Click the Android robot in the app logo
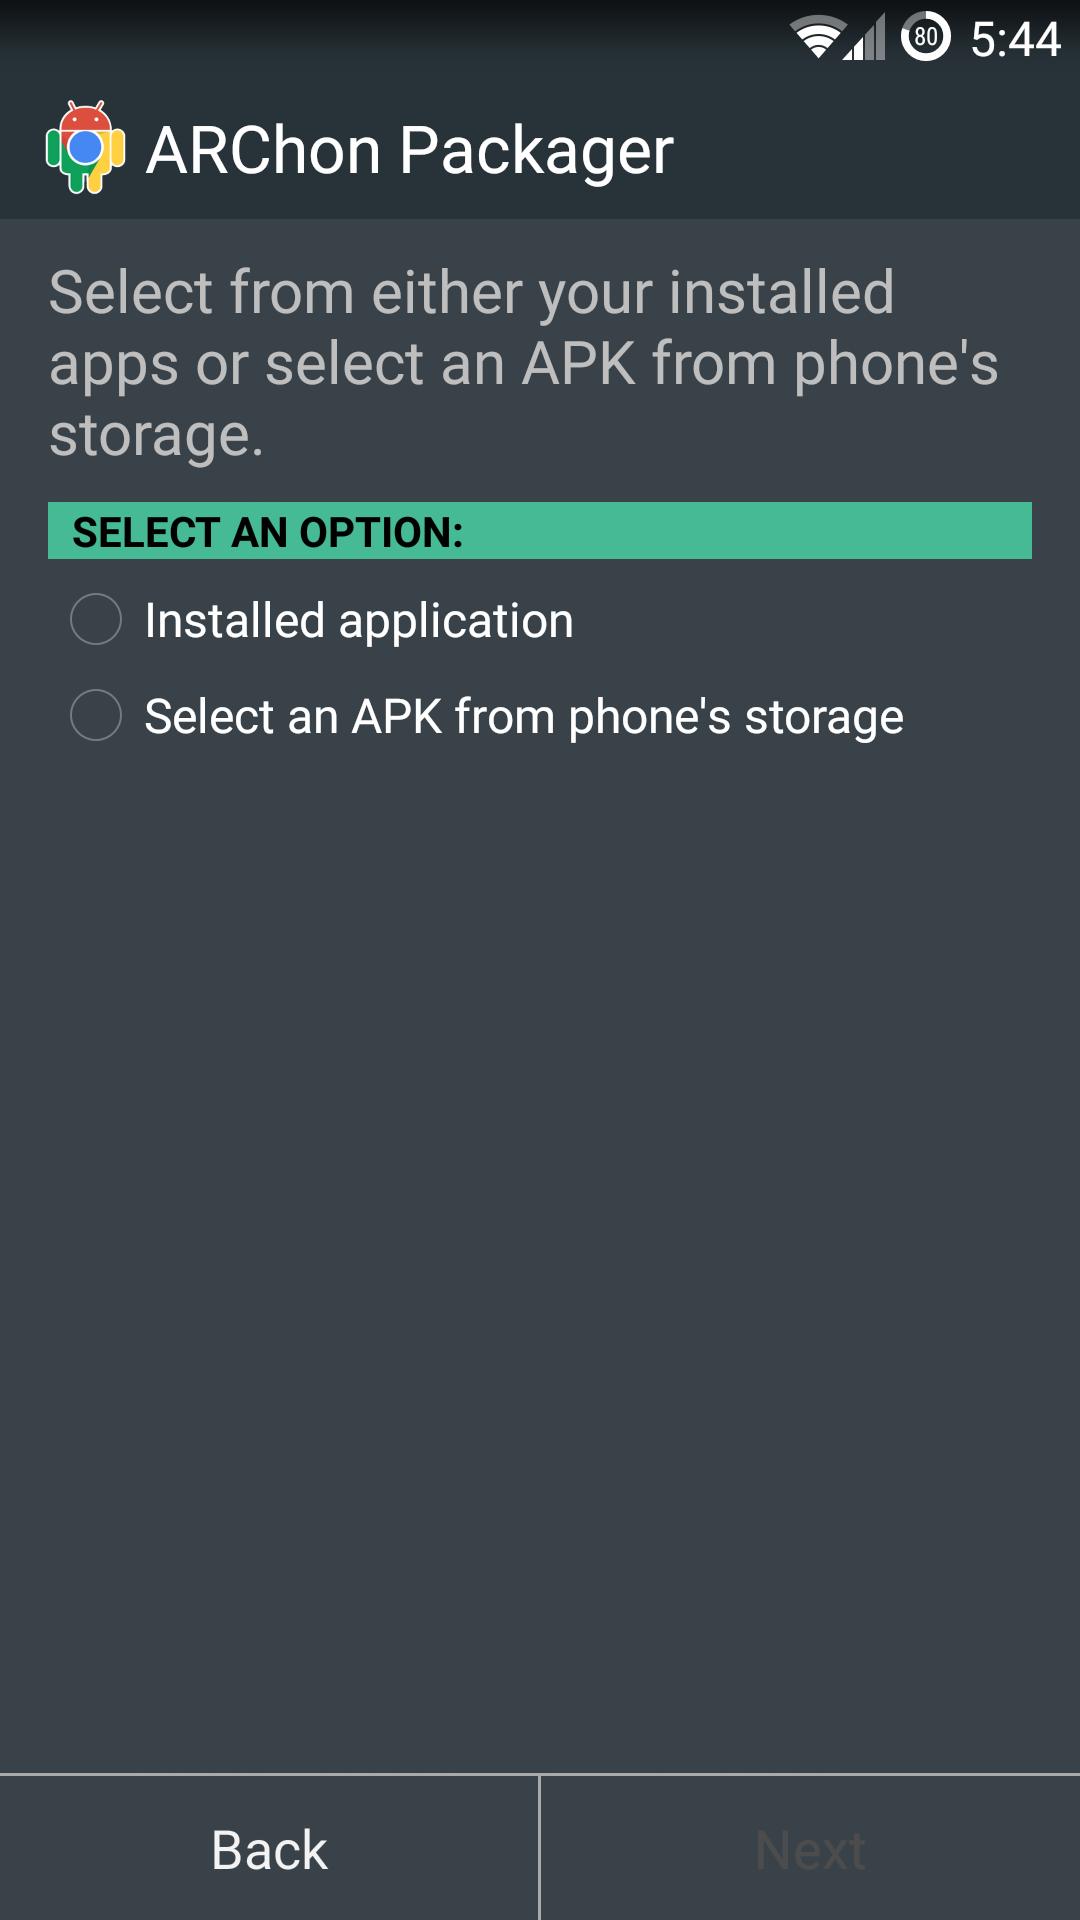 [85, 150]
